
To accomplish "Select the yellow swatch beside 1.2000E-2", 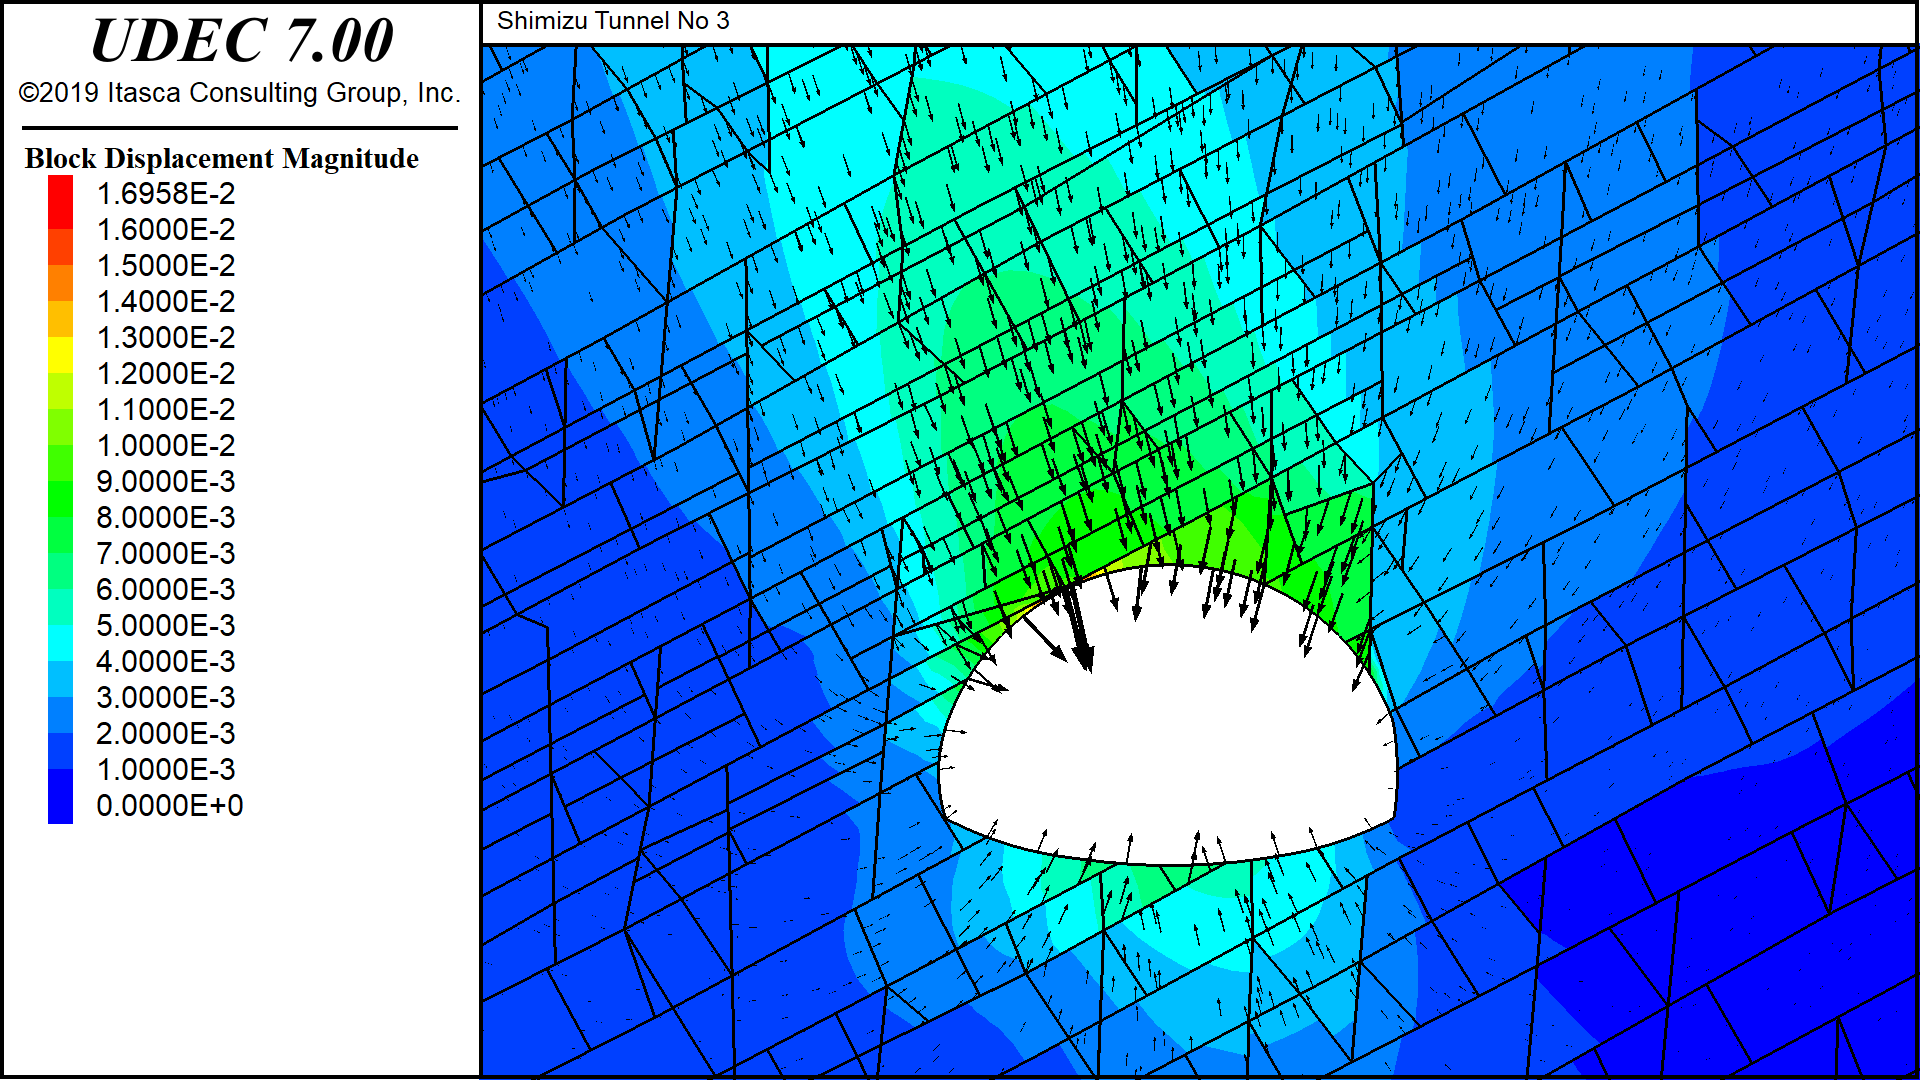I will pyautogui.click(x=60, y=355).
